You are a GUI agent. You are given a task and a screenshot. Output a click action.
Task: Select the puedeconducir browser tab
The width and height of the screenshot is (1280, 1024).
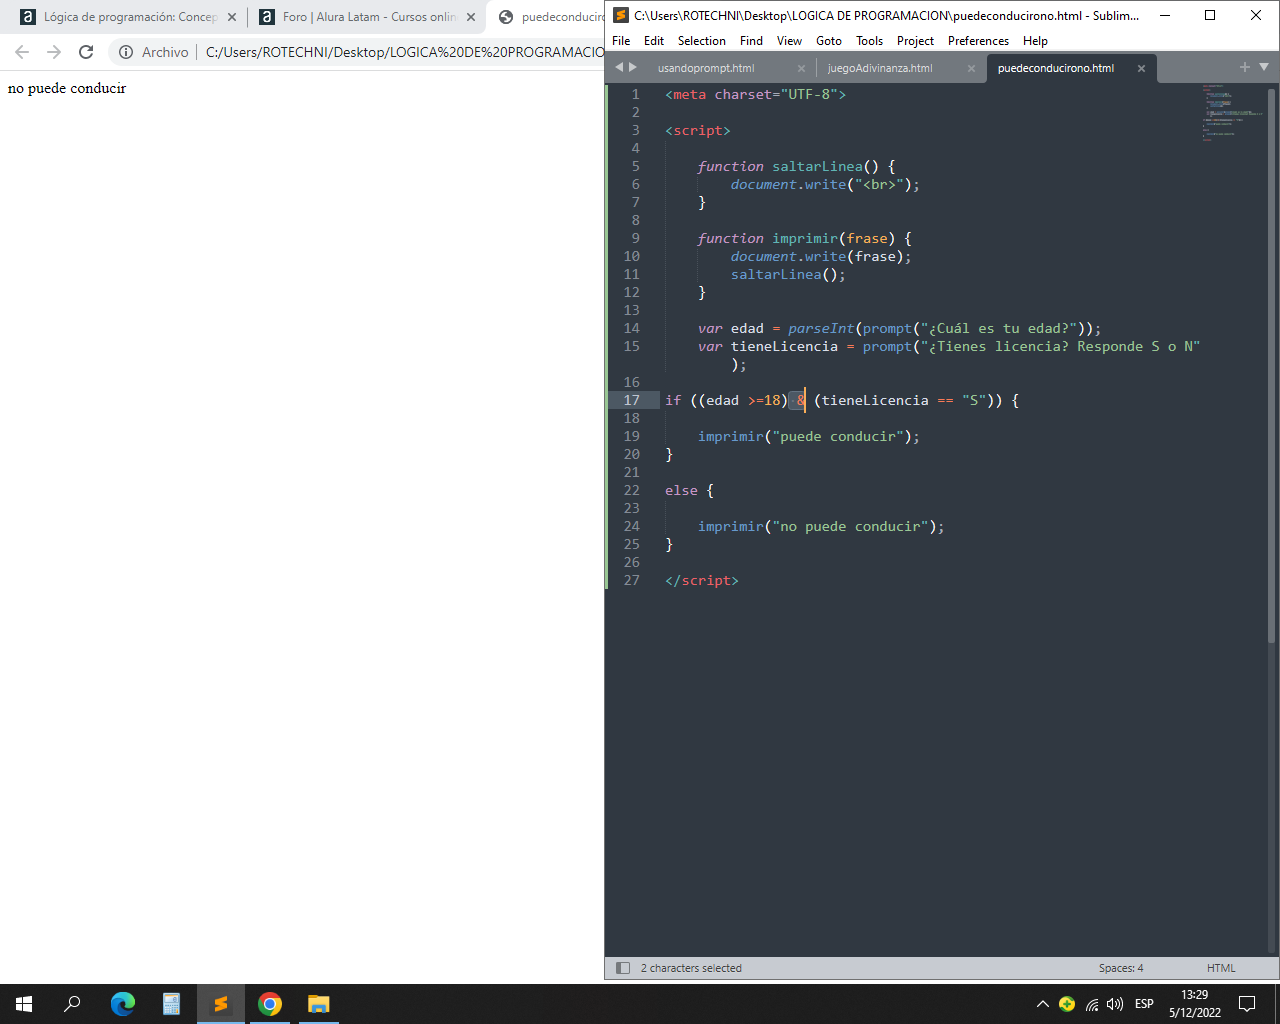(x=548, y=17)
